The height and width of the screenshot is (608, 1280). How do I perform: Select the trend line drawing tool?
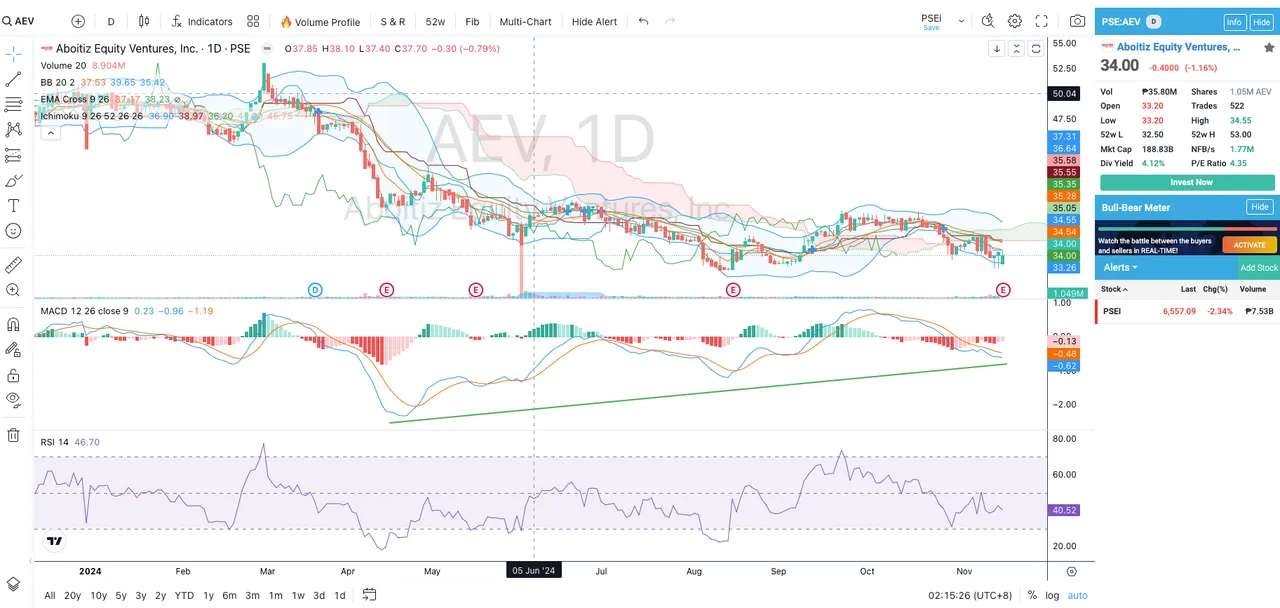coord(14,79)
